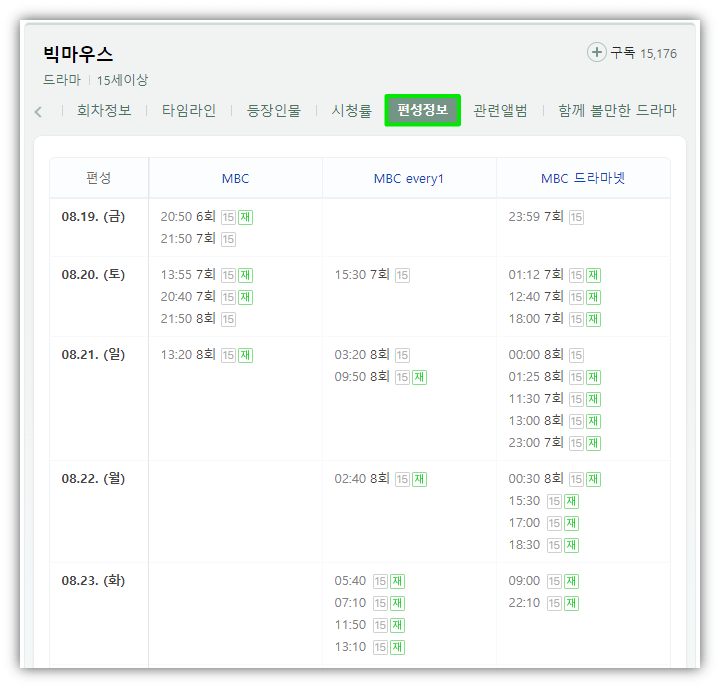Click the 재 badge beside 22:10
This screenshot has height=688, width=720.
coord(571,603)
